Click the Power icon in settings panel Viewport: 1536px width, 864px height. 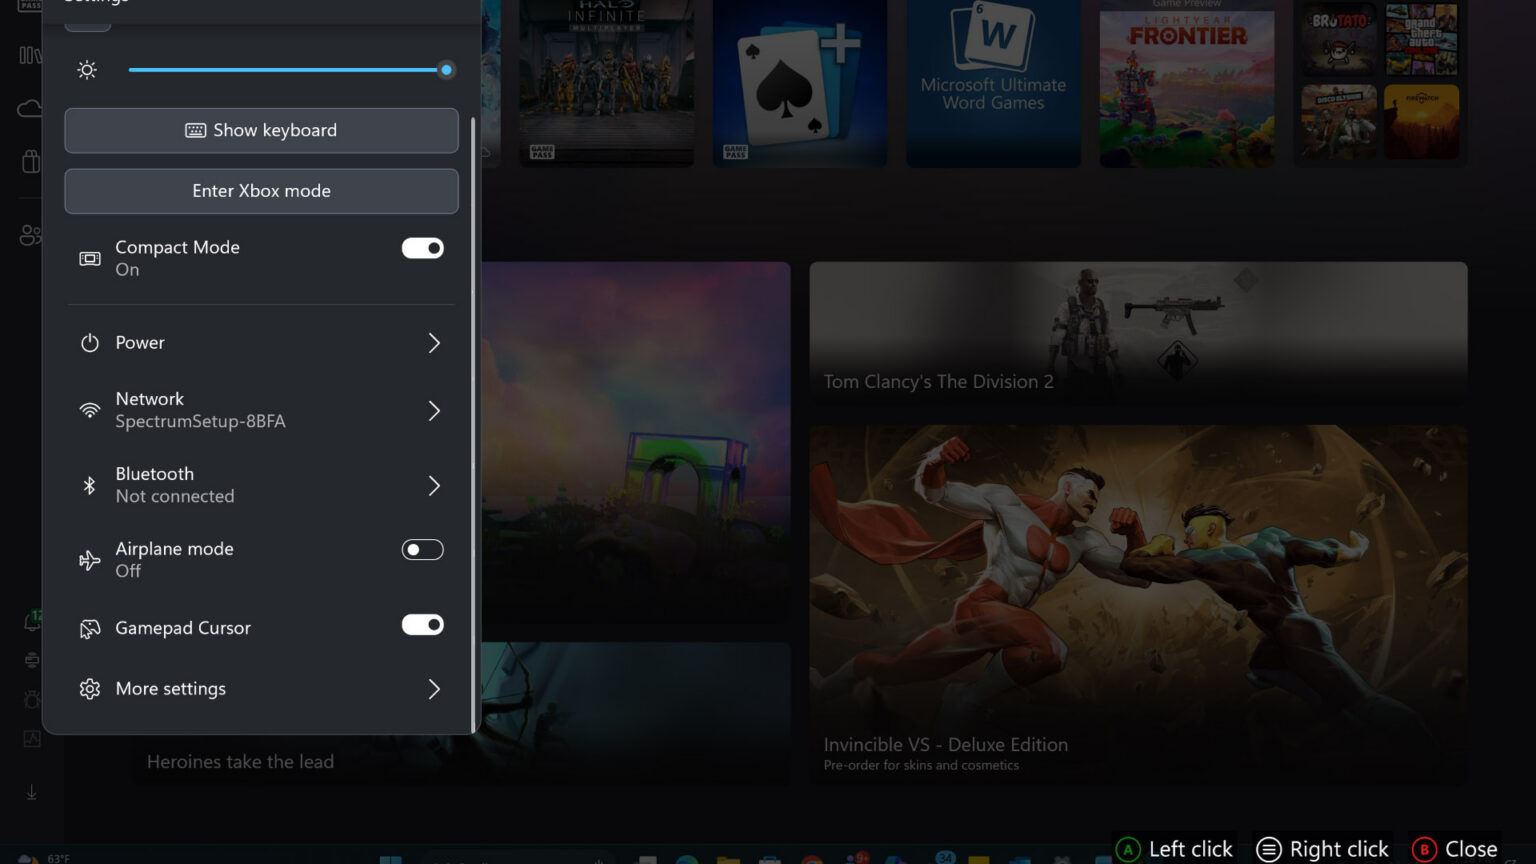[90, 343]
